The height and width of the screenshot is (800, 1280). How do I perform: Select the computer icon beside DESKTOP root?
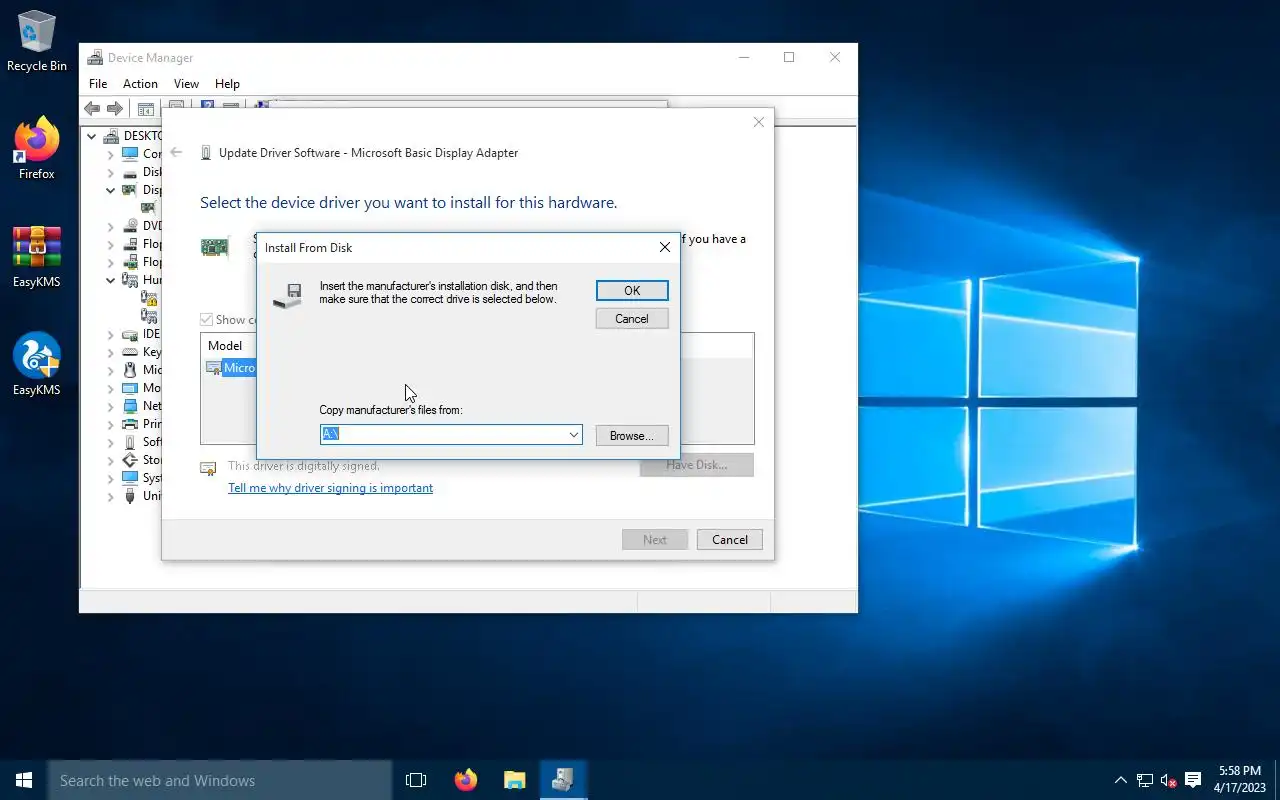[x=111, y=136]
